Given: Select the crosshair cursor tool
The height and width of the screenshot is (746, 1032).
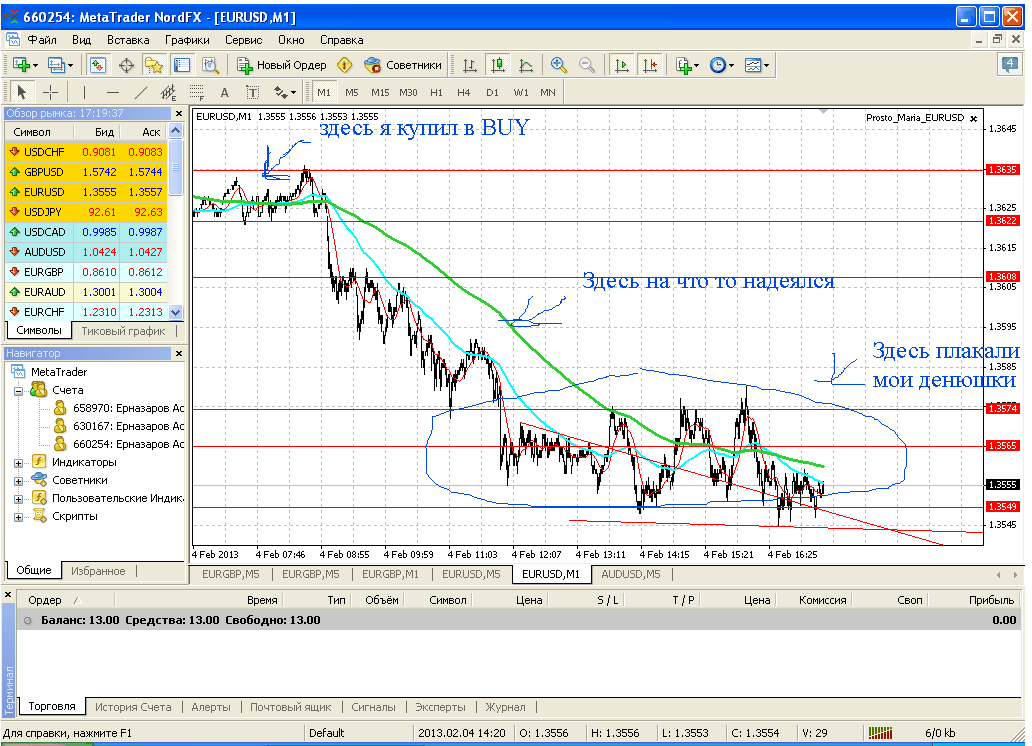Looking at the screenshot, I should click(x=50, y=92).
